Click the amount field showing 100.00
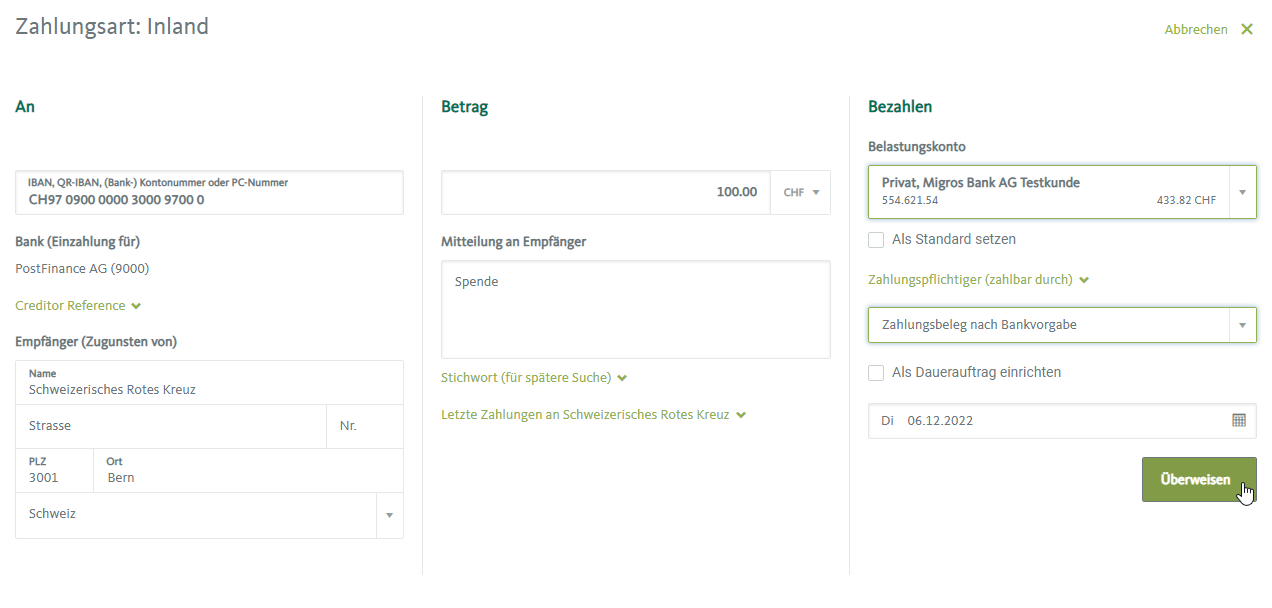The height and width of the screenshot is (608, 1272). coord(605,192)
